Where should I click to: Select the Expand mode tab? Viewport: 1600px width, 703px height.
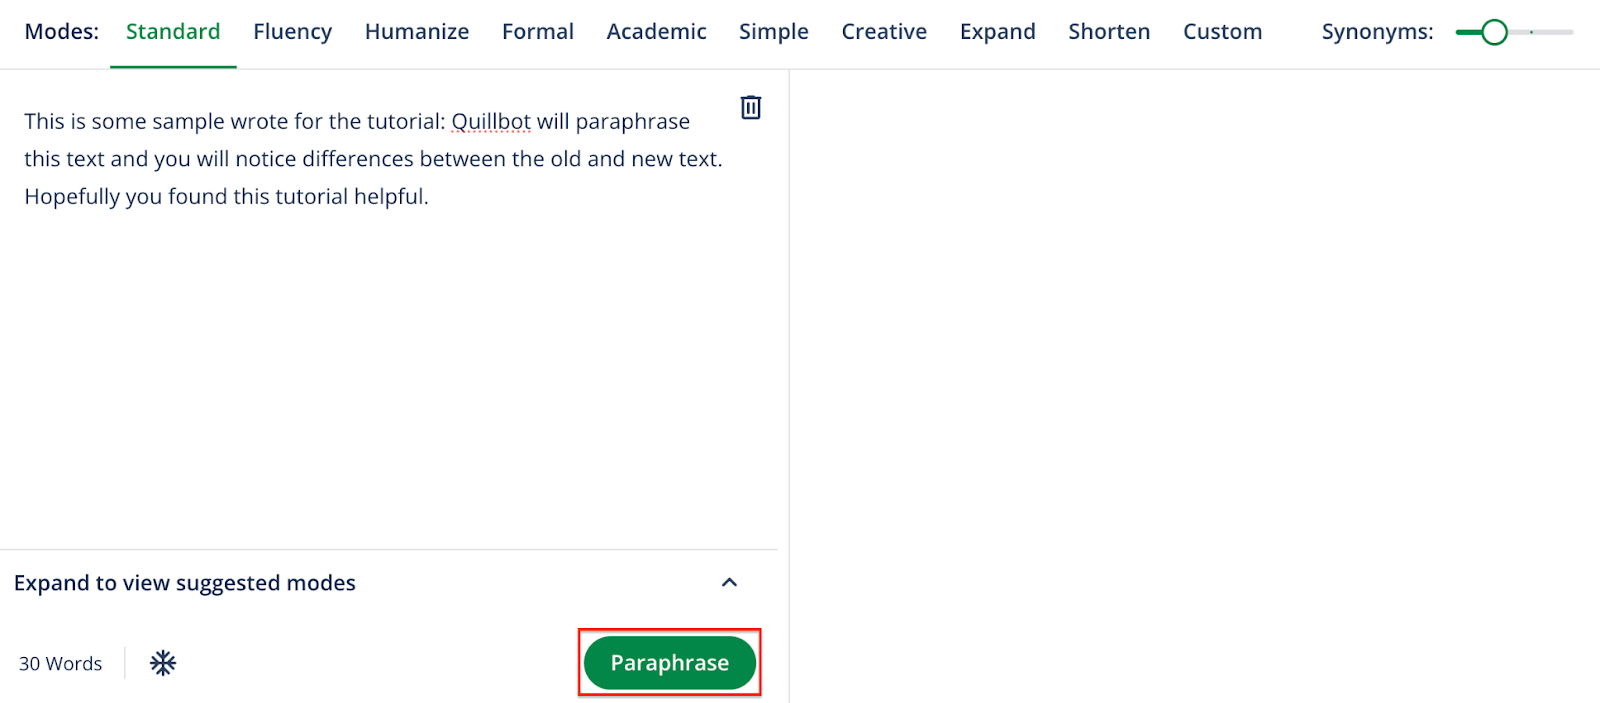point(997,32)
